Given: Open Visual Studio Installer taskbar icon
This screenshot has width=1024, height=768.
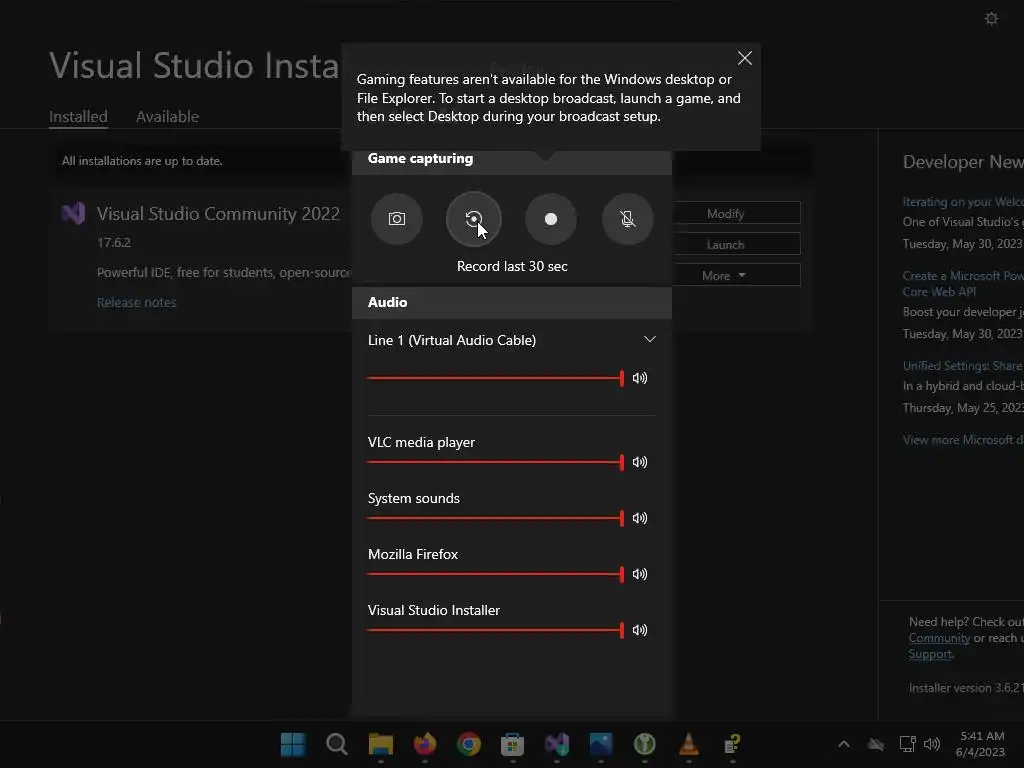Looking at the screenshot, I should 557,744.
